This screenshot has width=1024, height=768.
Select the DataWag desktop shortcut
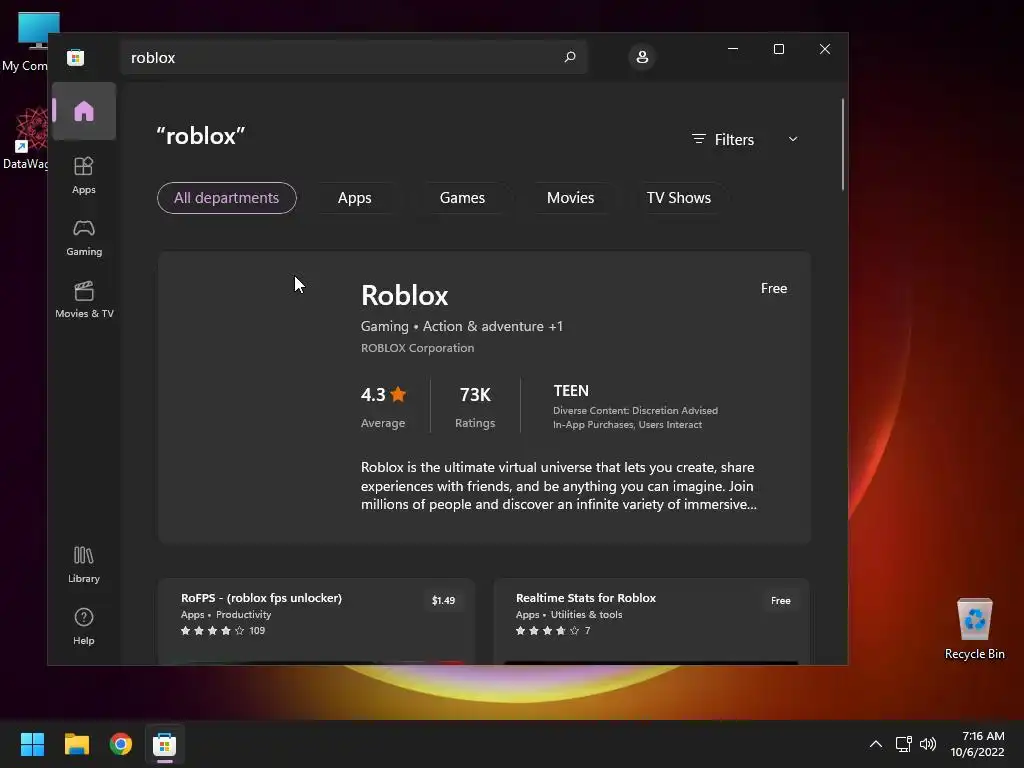26,139
